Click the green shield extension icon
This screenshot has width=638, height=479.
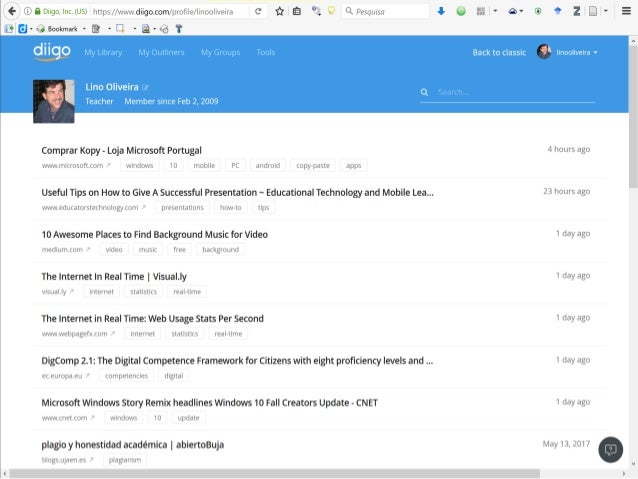(538, 11)
